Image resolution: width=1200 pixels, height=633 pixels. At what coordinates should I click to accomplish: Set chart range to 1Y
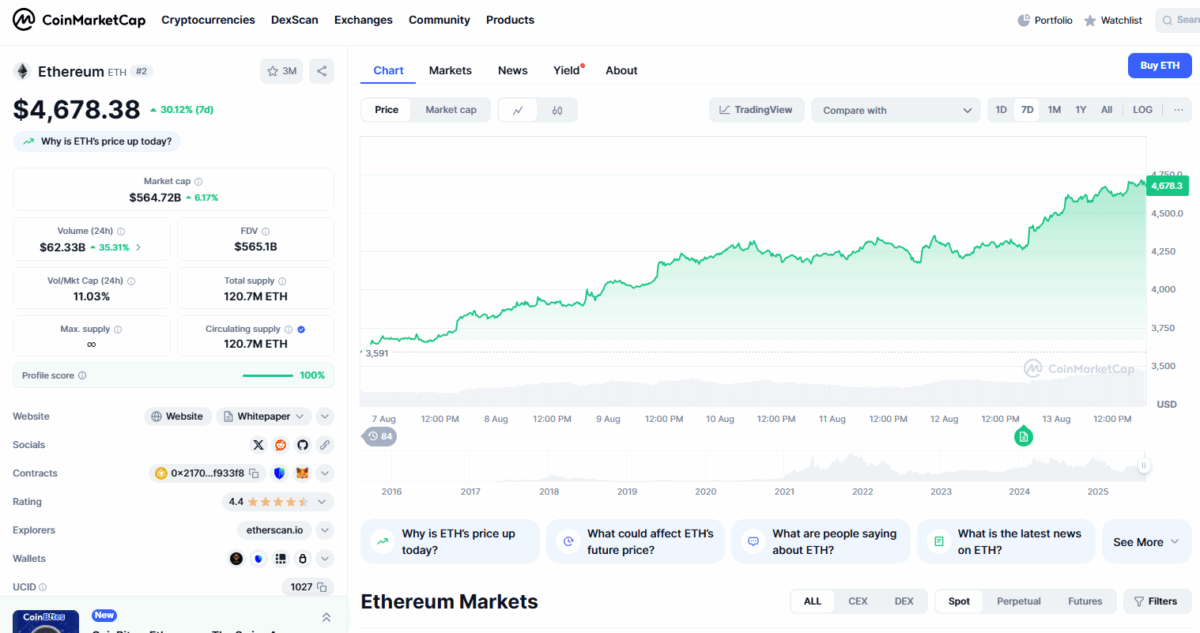pyautogui.click(x=1081, y=110)
